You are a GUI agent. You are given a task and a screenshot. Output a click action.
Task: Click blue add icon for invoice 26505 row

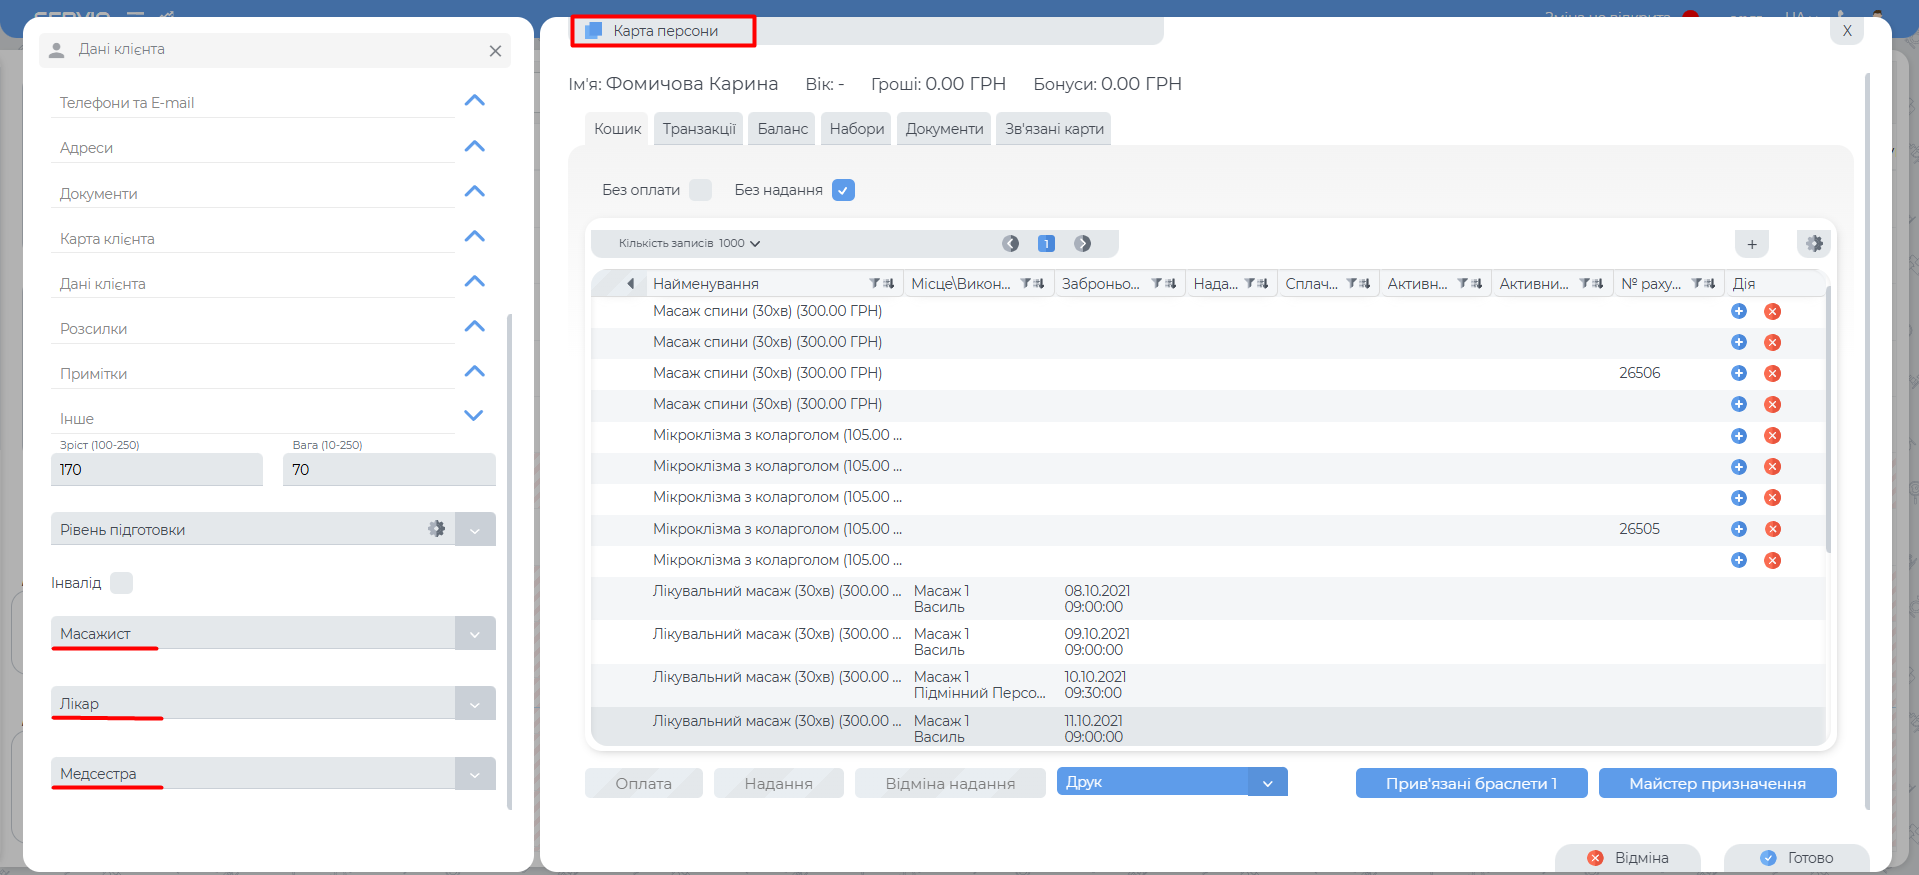(1738, 529)
